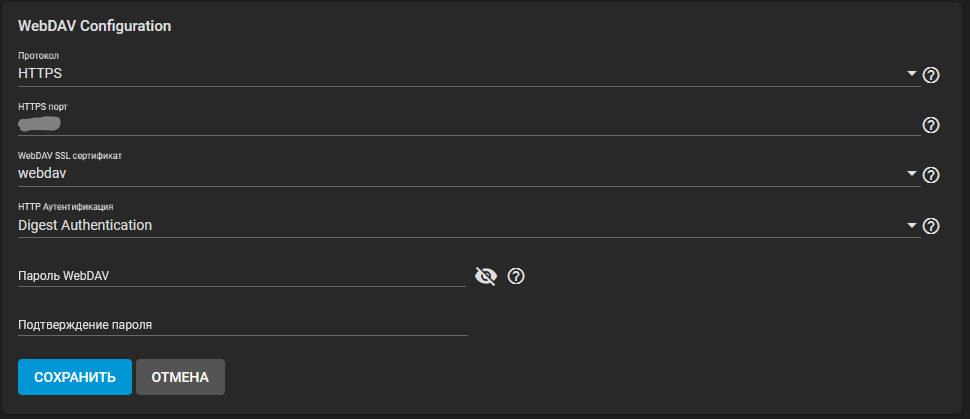Click the СОХРАНИТЬ button
This screenshot has height=419, width=970.
[75, 377]
